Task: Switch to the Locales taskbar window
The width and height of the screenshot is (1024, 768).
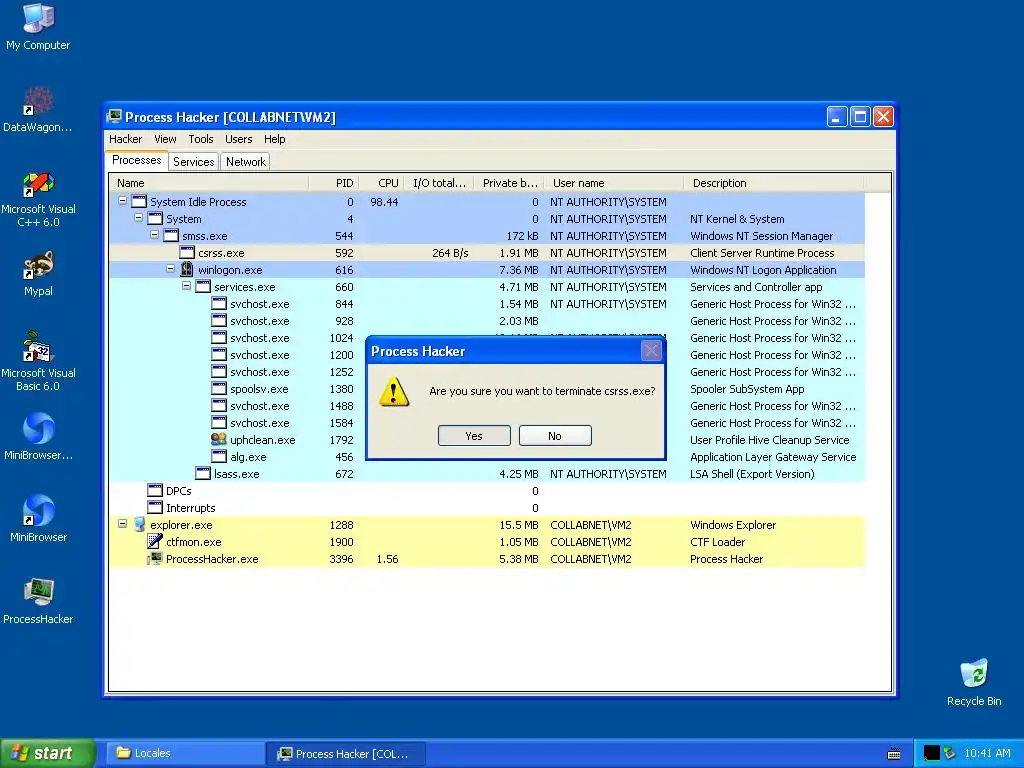Action: [x=184, y=754]
